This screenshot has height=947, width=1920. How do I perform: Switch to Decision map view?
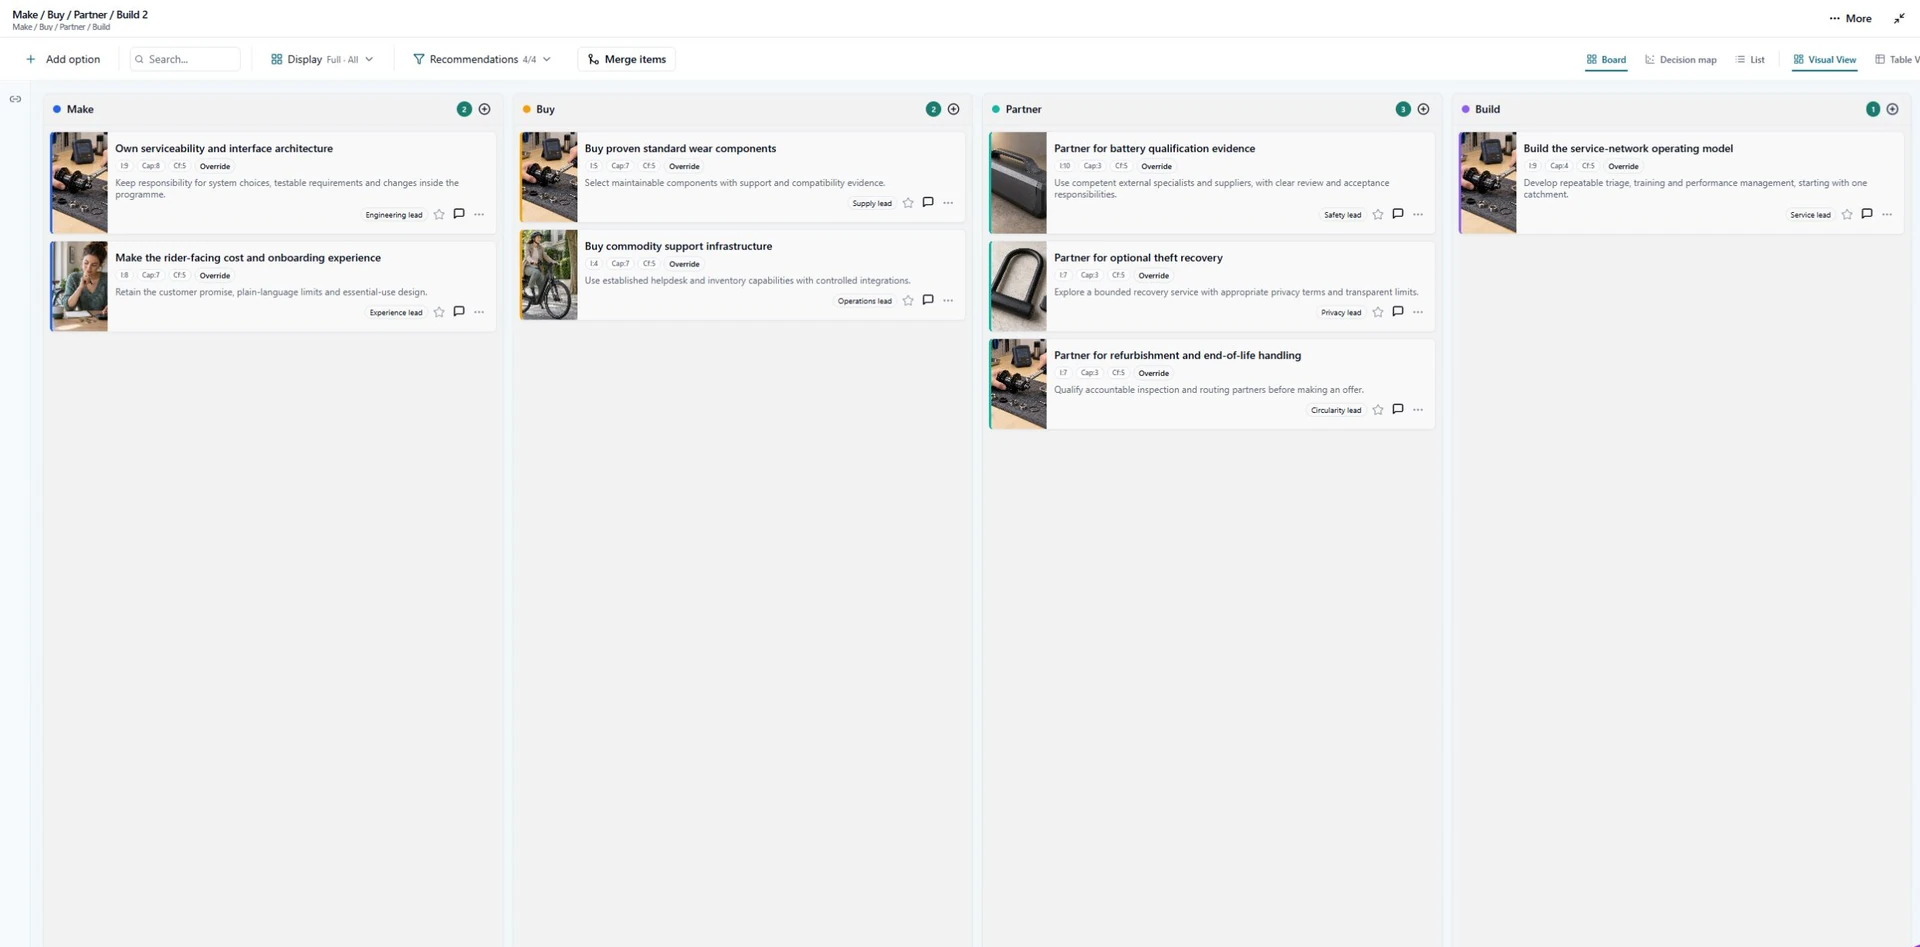[x=1680, y=60]
